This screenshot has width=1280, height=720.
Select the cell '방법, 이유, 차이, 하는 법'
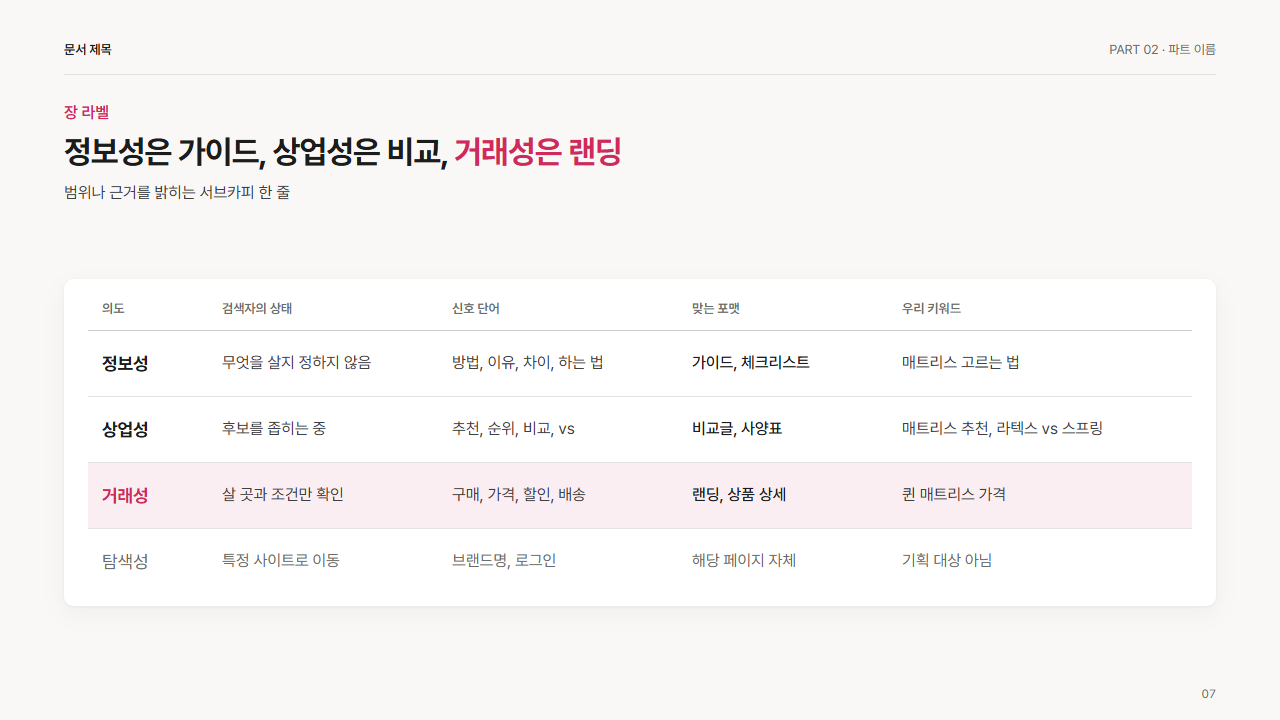(527, 363)
